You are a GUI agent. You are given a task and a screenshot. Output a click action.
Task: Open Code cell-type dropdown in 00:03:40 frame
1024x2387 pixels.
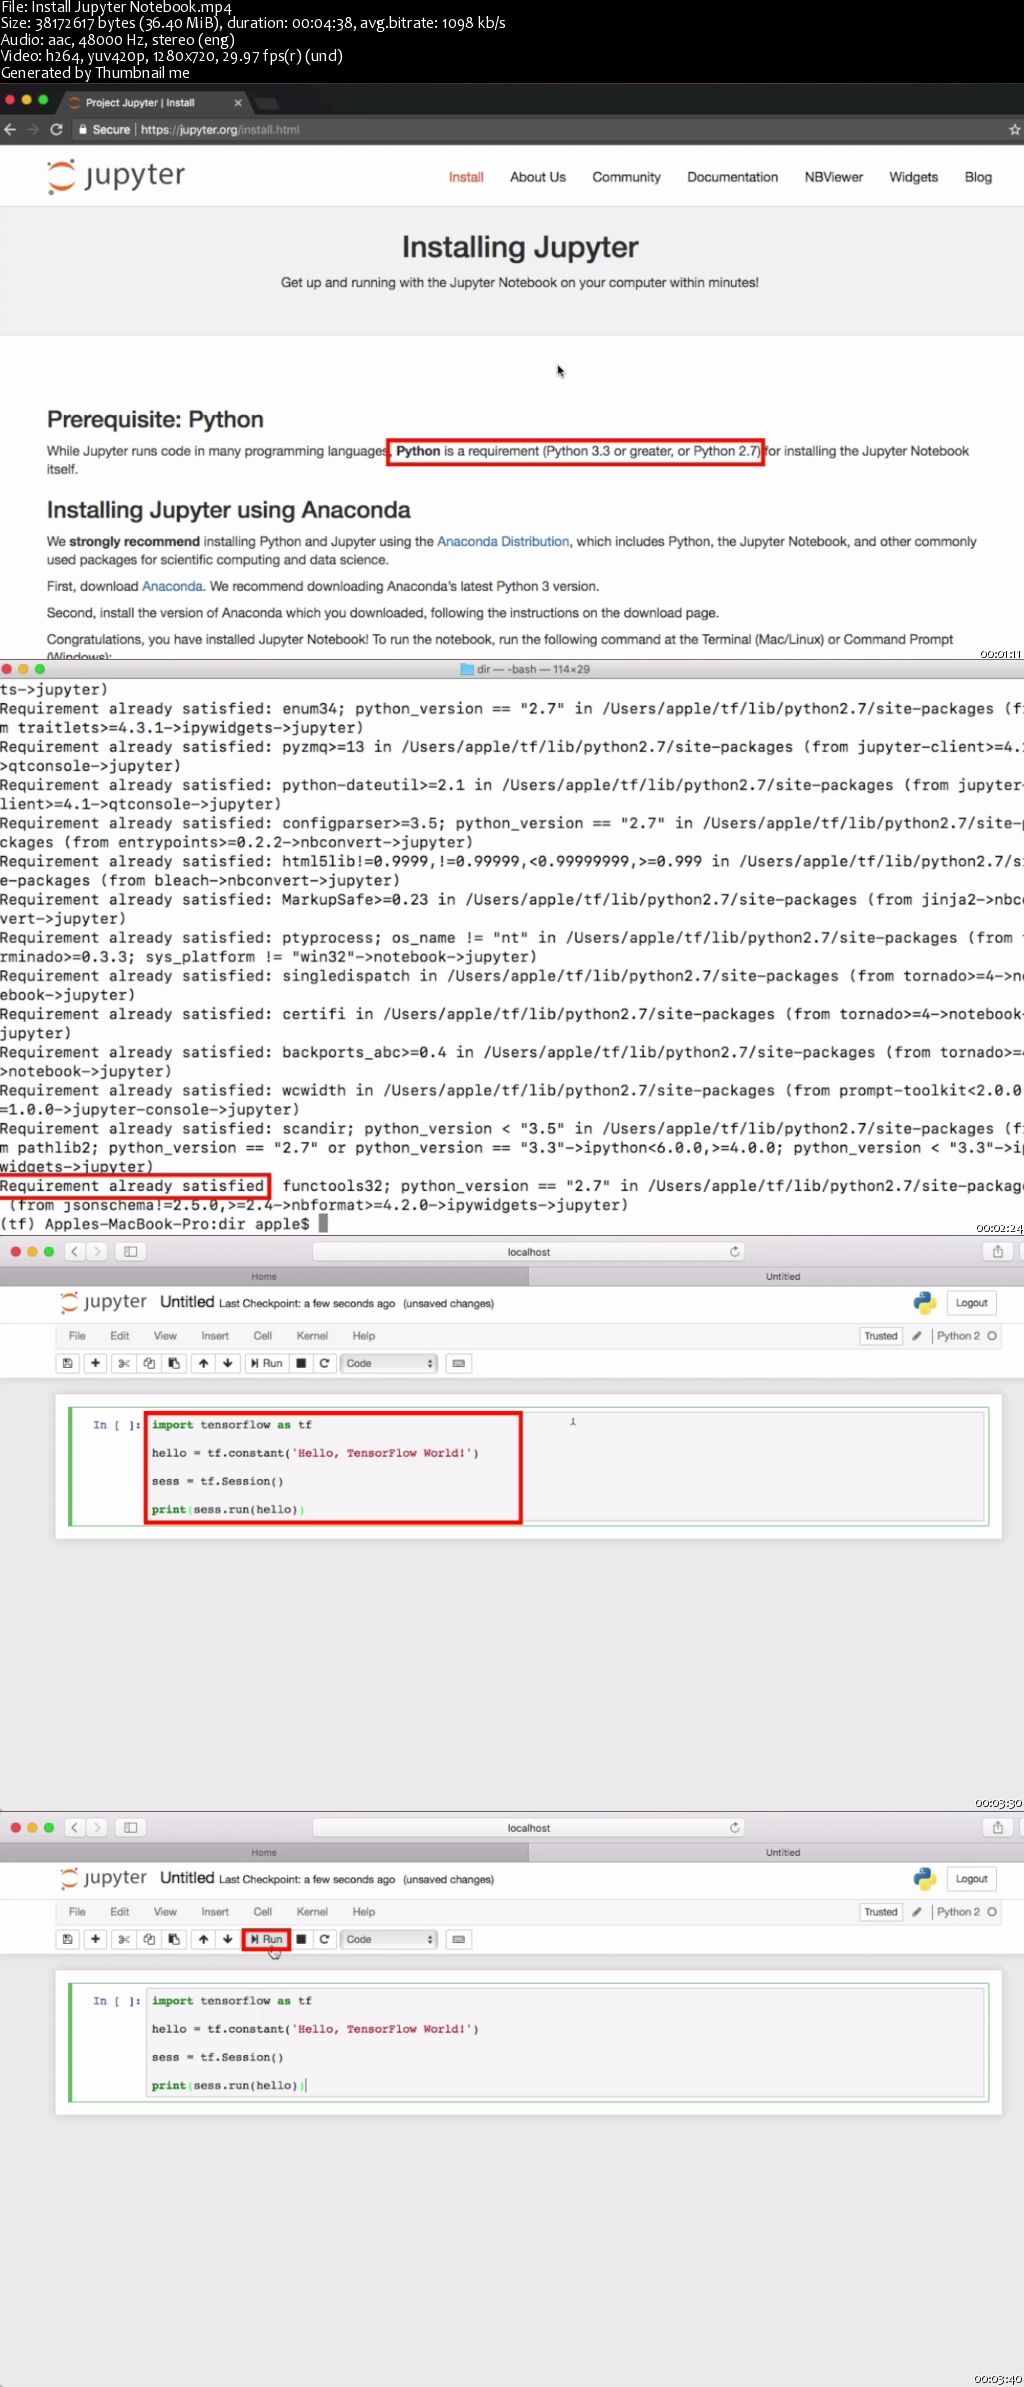(x=390, y=1939)
